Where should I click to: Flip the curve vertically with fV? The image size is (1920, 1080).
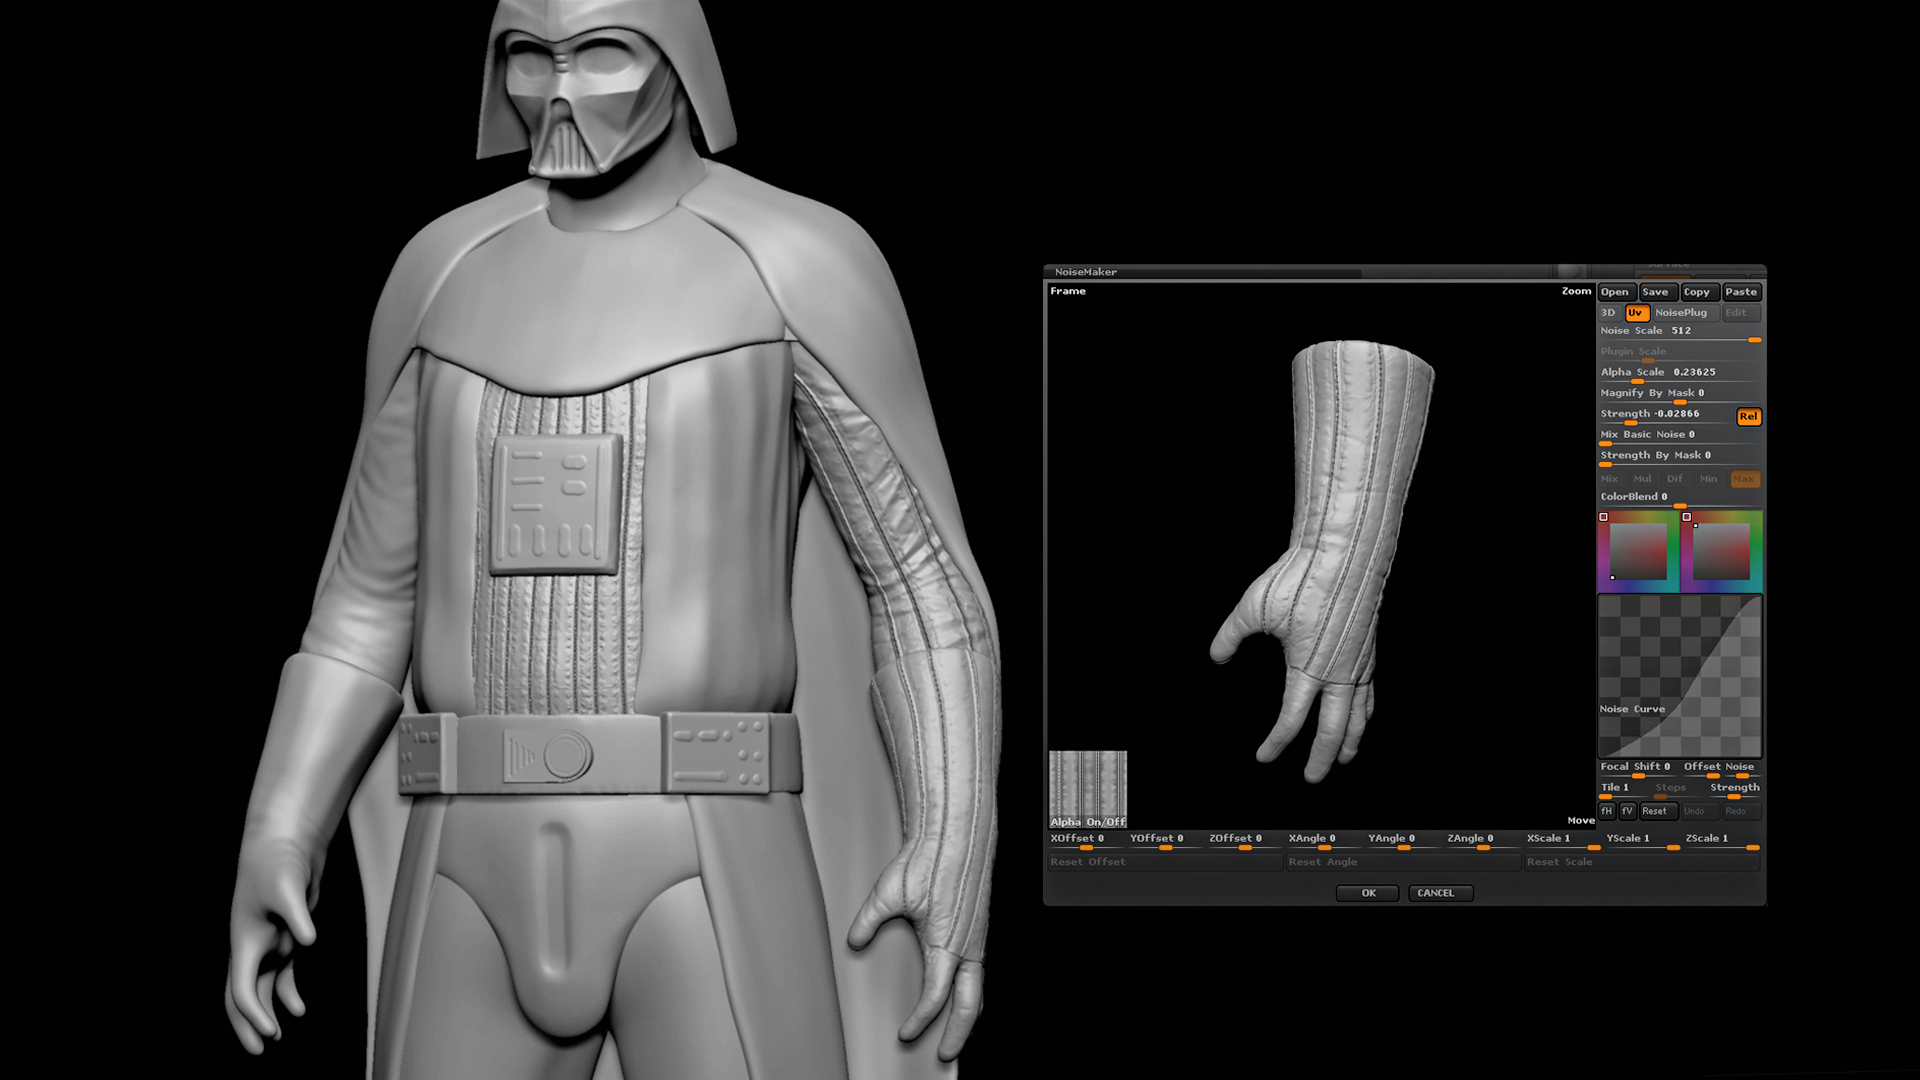click(1627, 811)
